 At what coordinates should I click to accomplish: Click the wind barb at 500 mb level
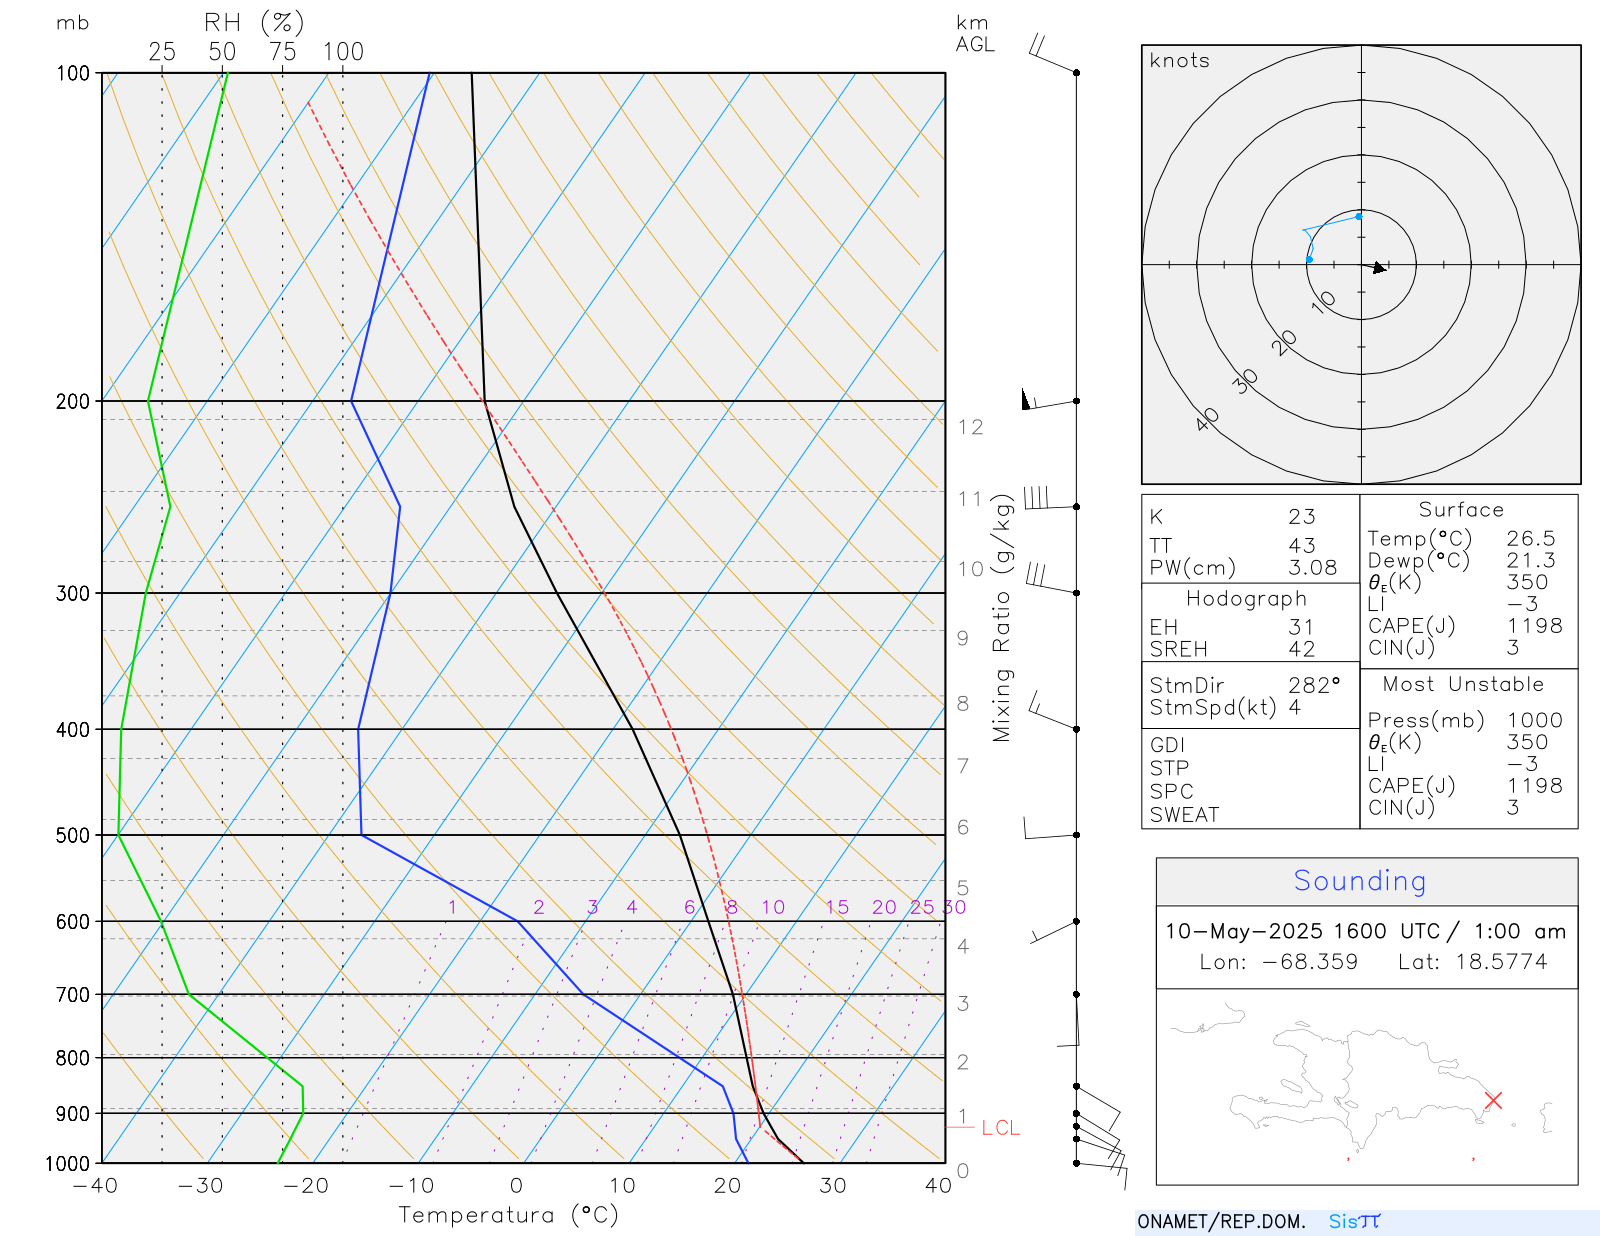pos(1050,829)
